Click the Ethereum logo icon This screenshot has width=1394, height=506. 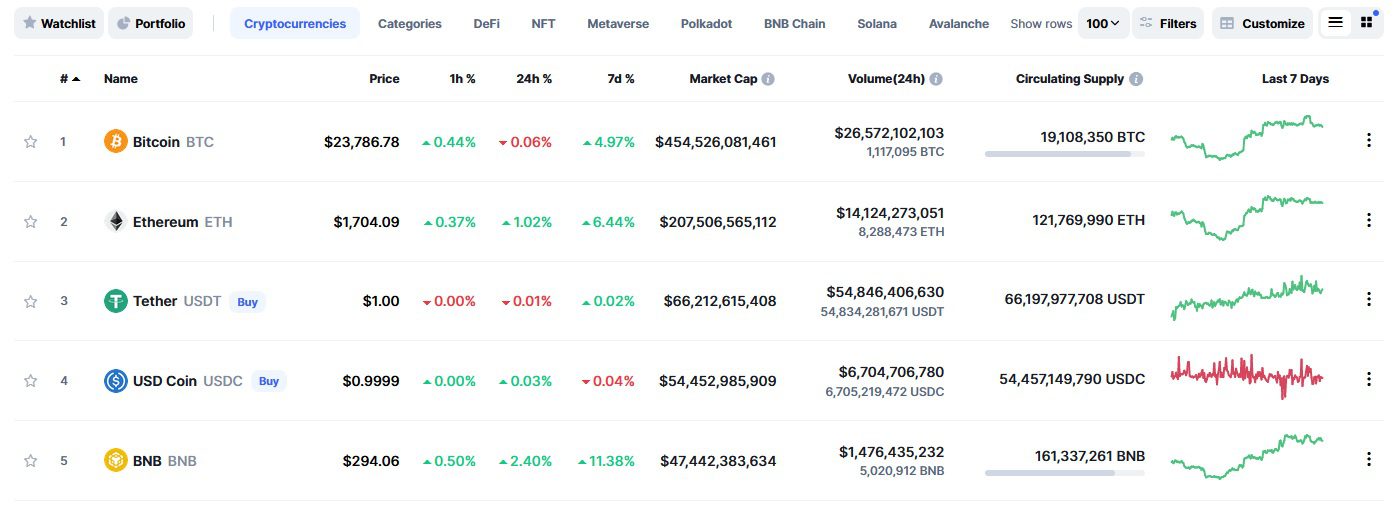(x=116, y=222)
